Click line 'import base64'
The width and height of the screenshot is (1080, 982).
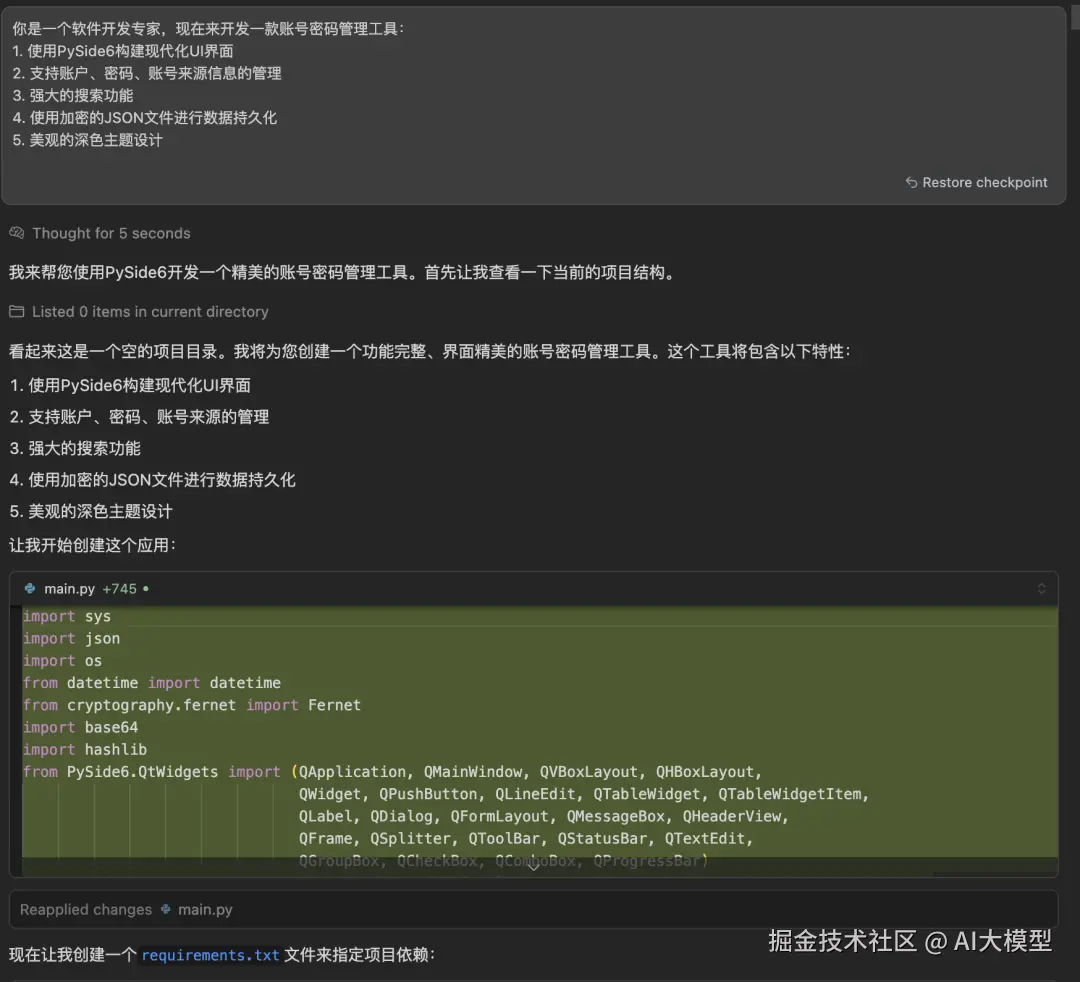[81, 727]
